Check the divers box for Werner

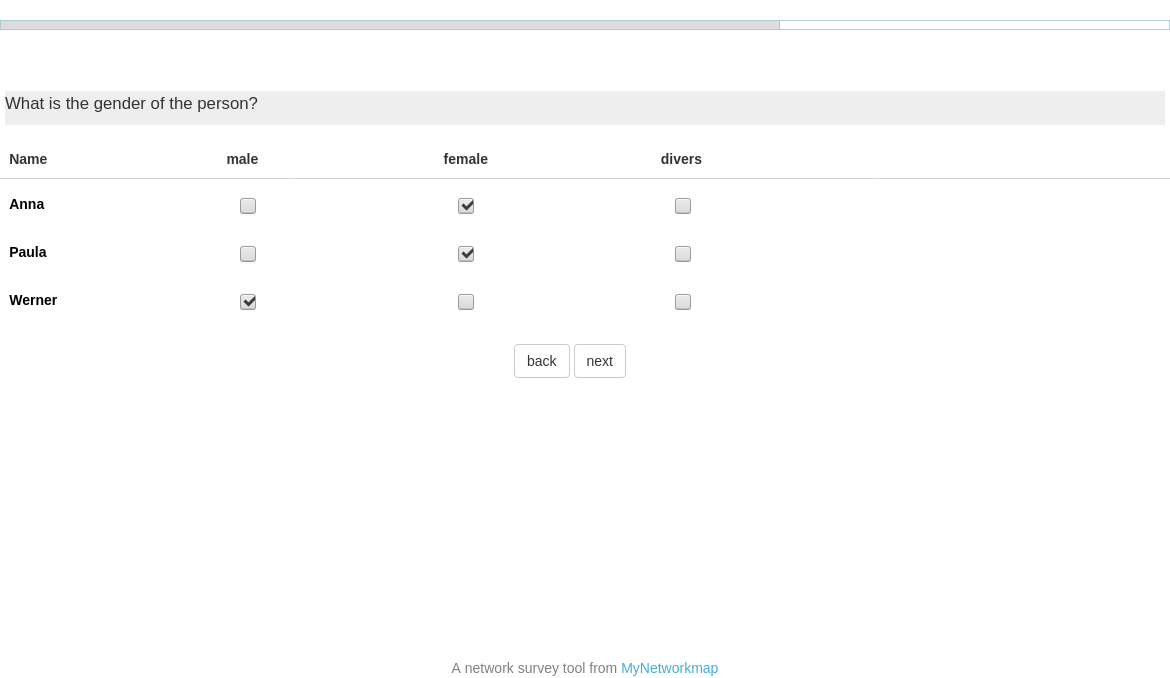click(x=683, y=302)
